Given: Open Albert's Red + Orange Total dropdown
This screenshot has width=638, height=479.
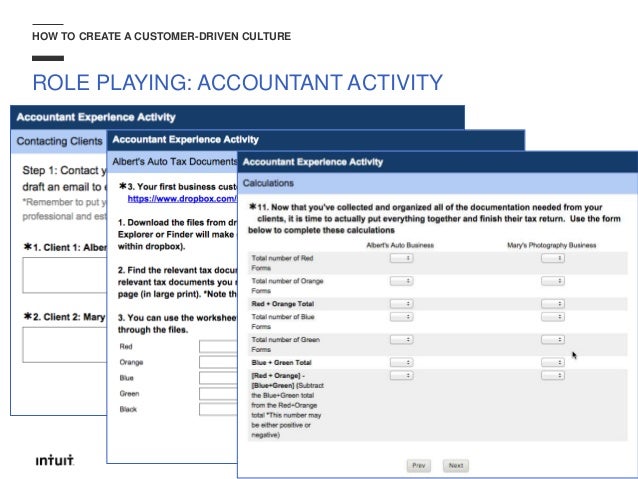Looking at the screenshot, I should tap(401, 304).
